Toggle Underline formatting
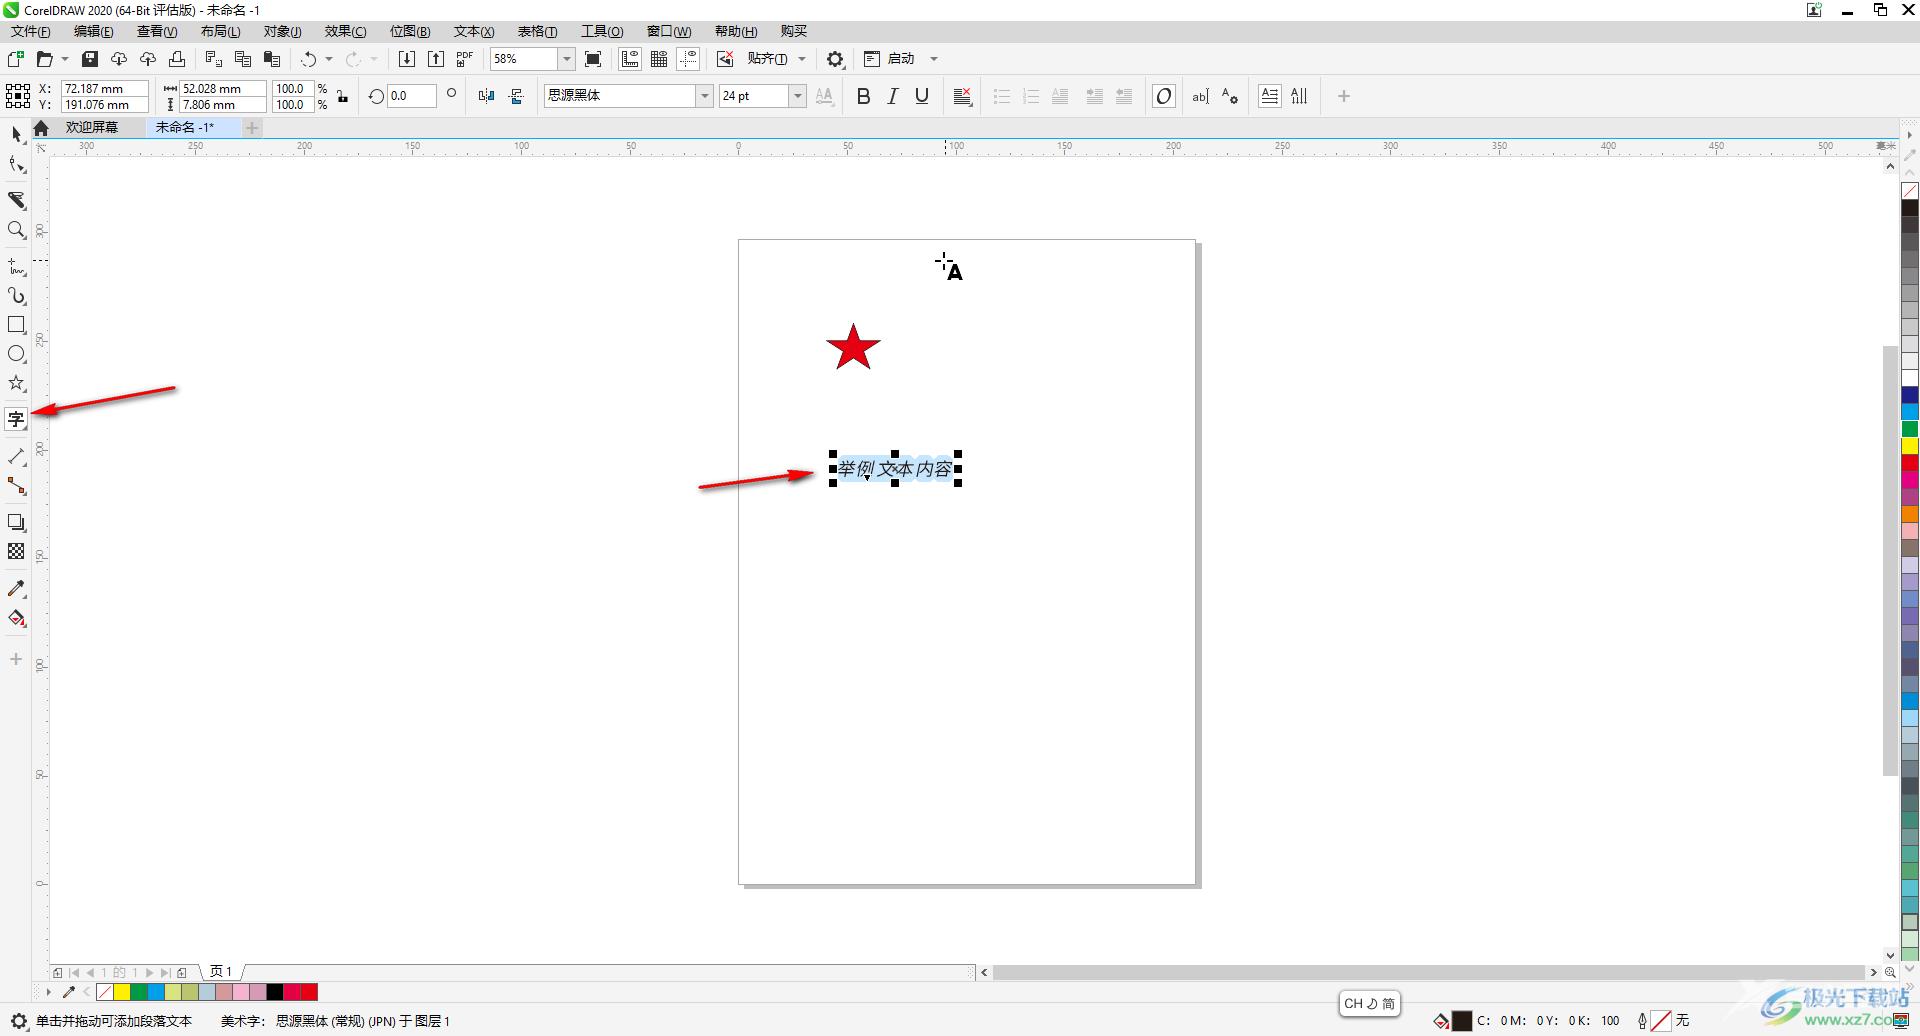 (922, 96)
